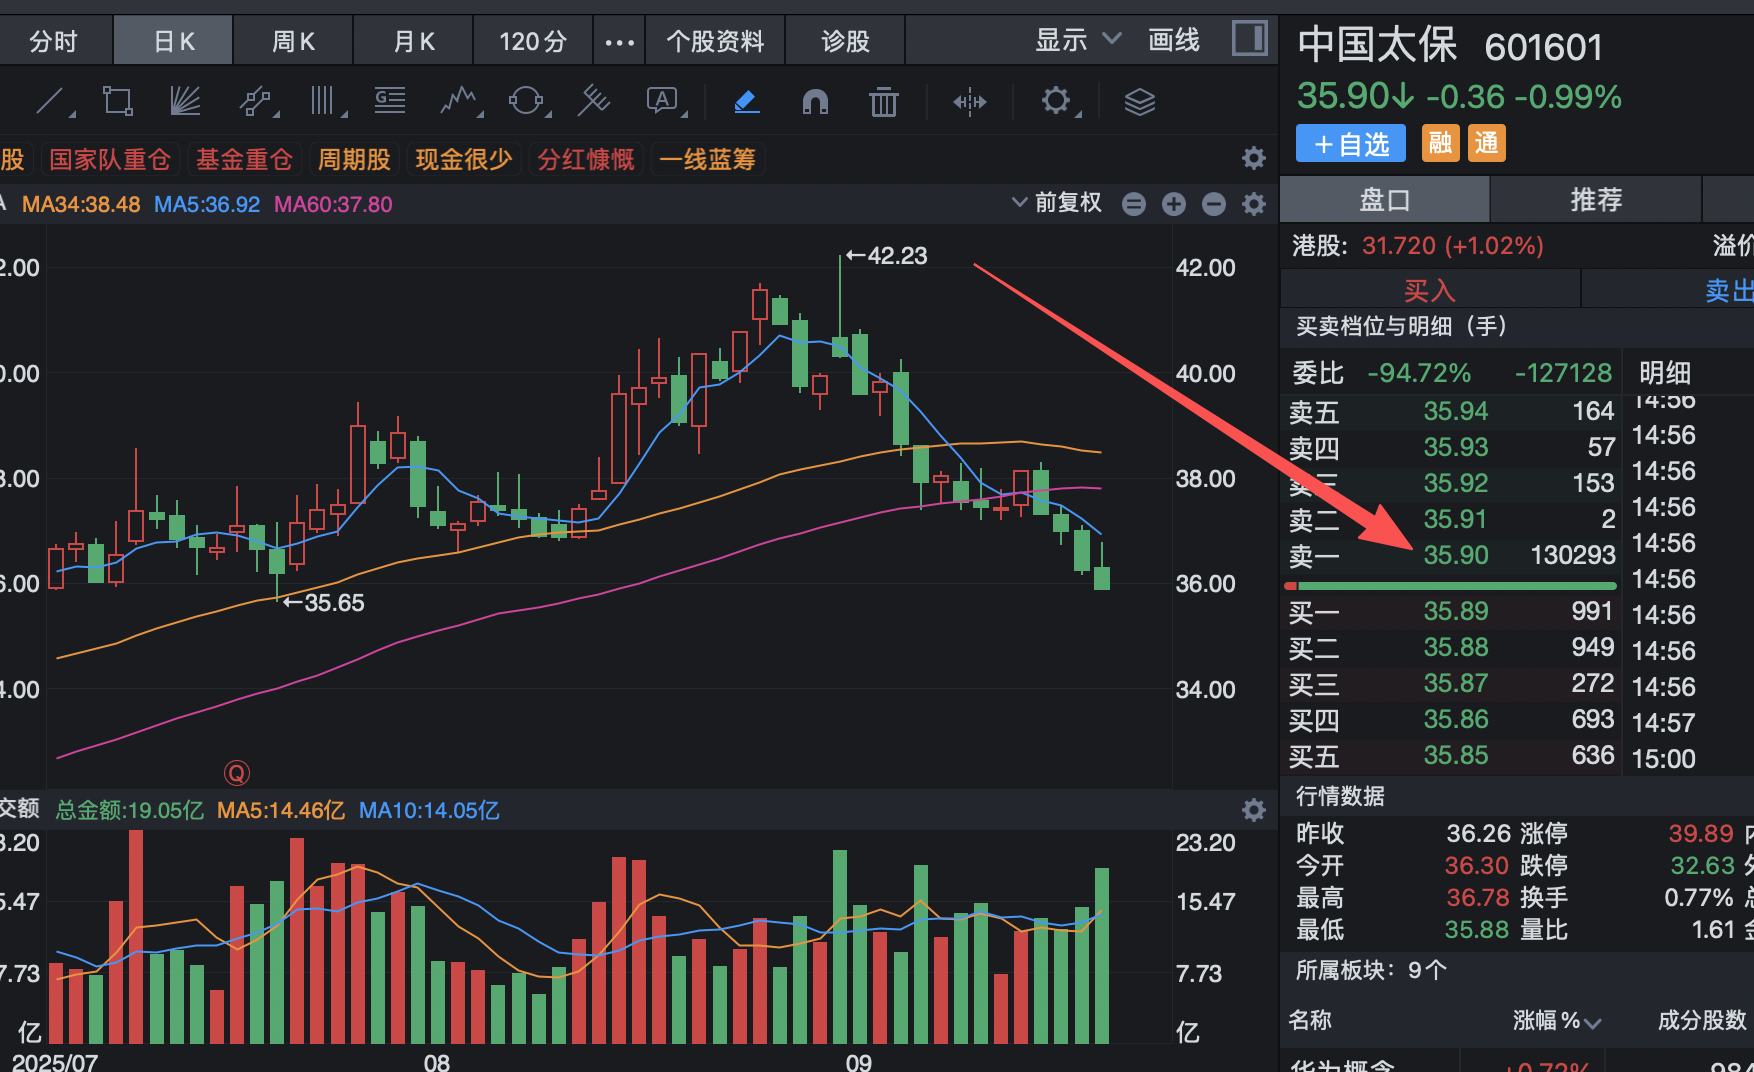Viewport: 1754px width, 1072px height.
Task: Expand more periods via the ellipsis button
Action: click(x=620, y=41)
